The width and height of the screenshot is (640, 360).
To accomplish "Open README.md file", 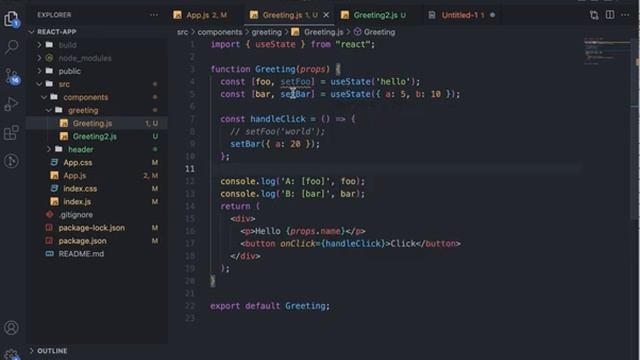I will pyautogui.click(x=81, y=254).
